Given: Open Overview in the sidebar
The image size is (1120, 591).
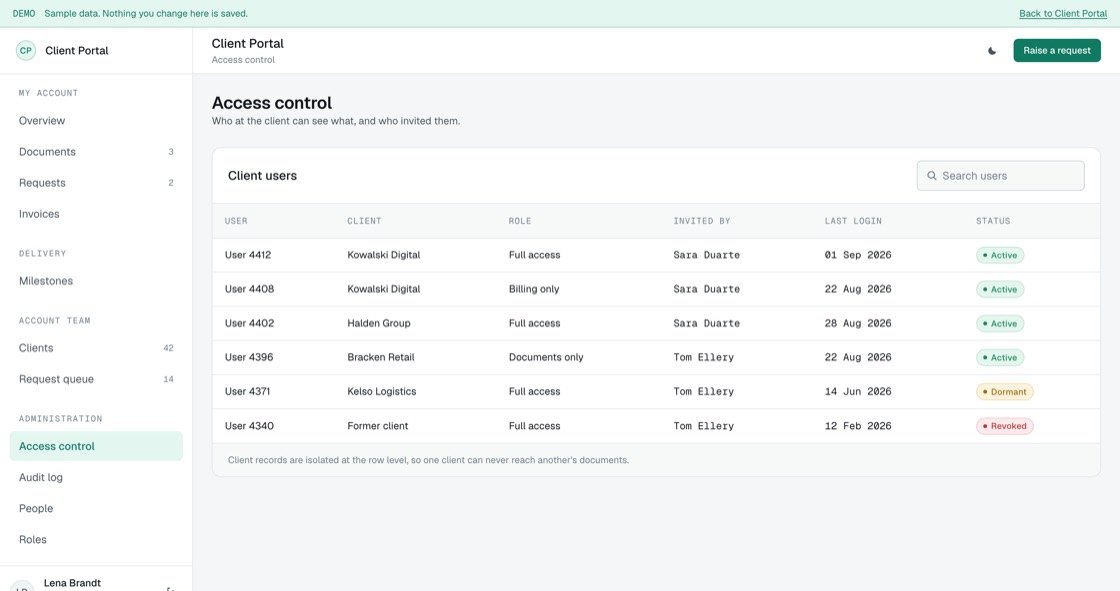Looking at the screenshot, I should click(96, 121).
